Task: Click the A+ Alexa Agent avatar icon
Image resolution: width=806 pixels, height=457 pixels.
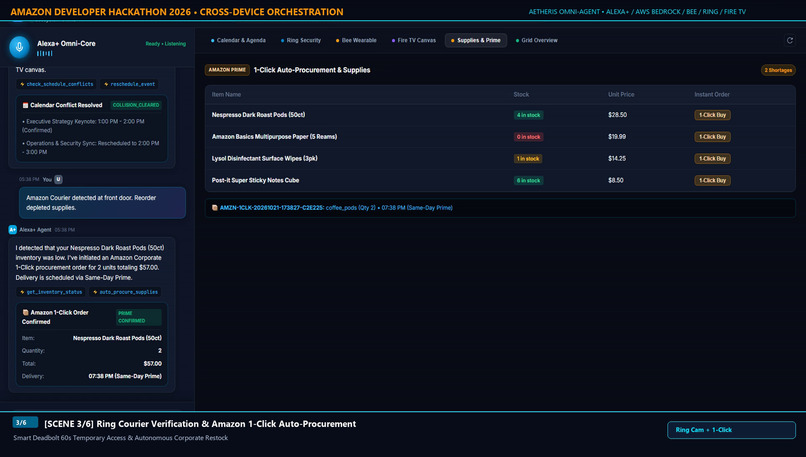Action: click(x=13, y=230)
